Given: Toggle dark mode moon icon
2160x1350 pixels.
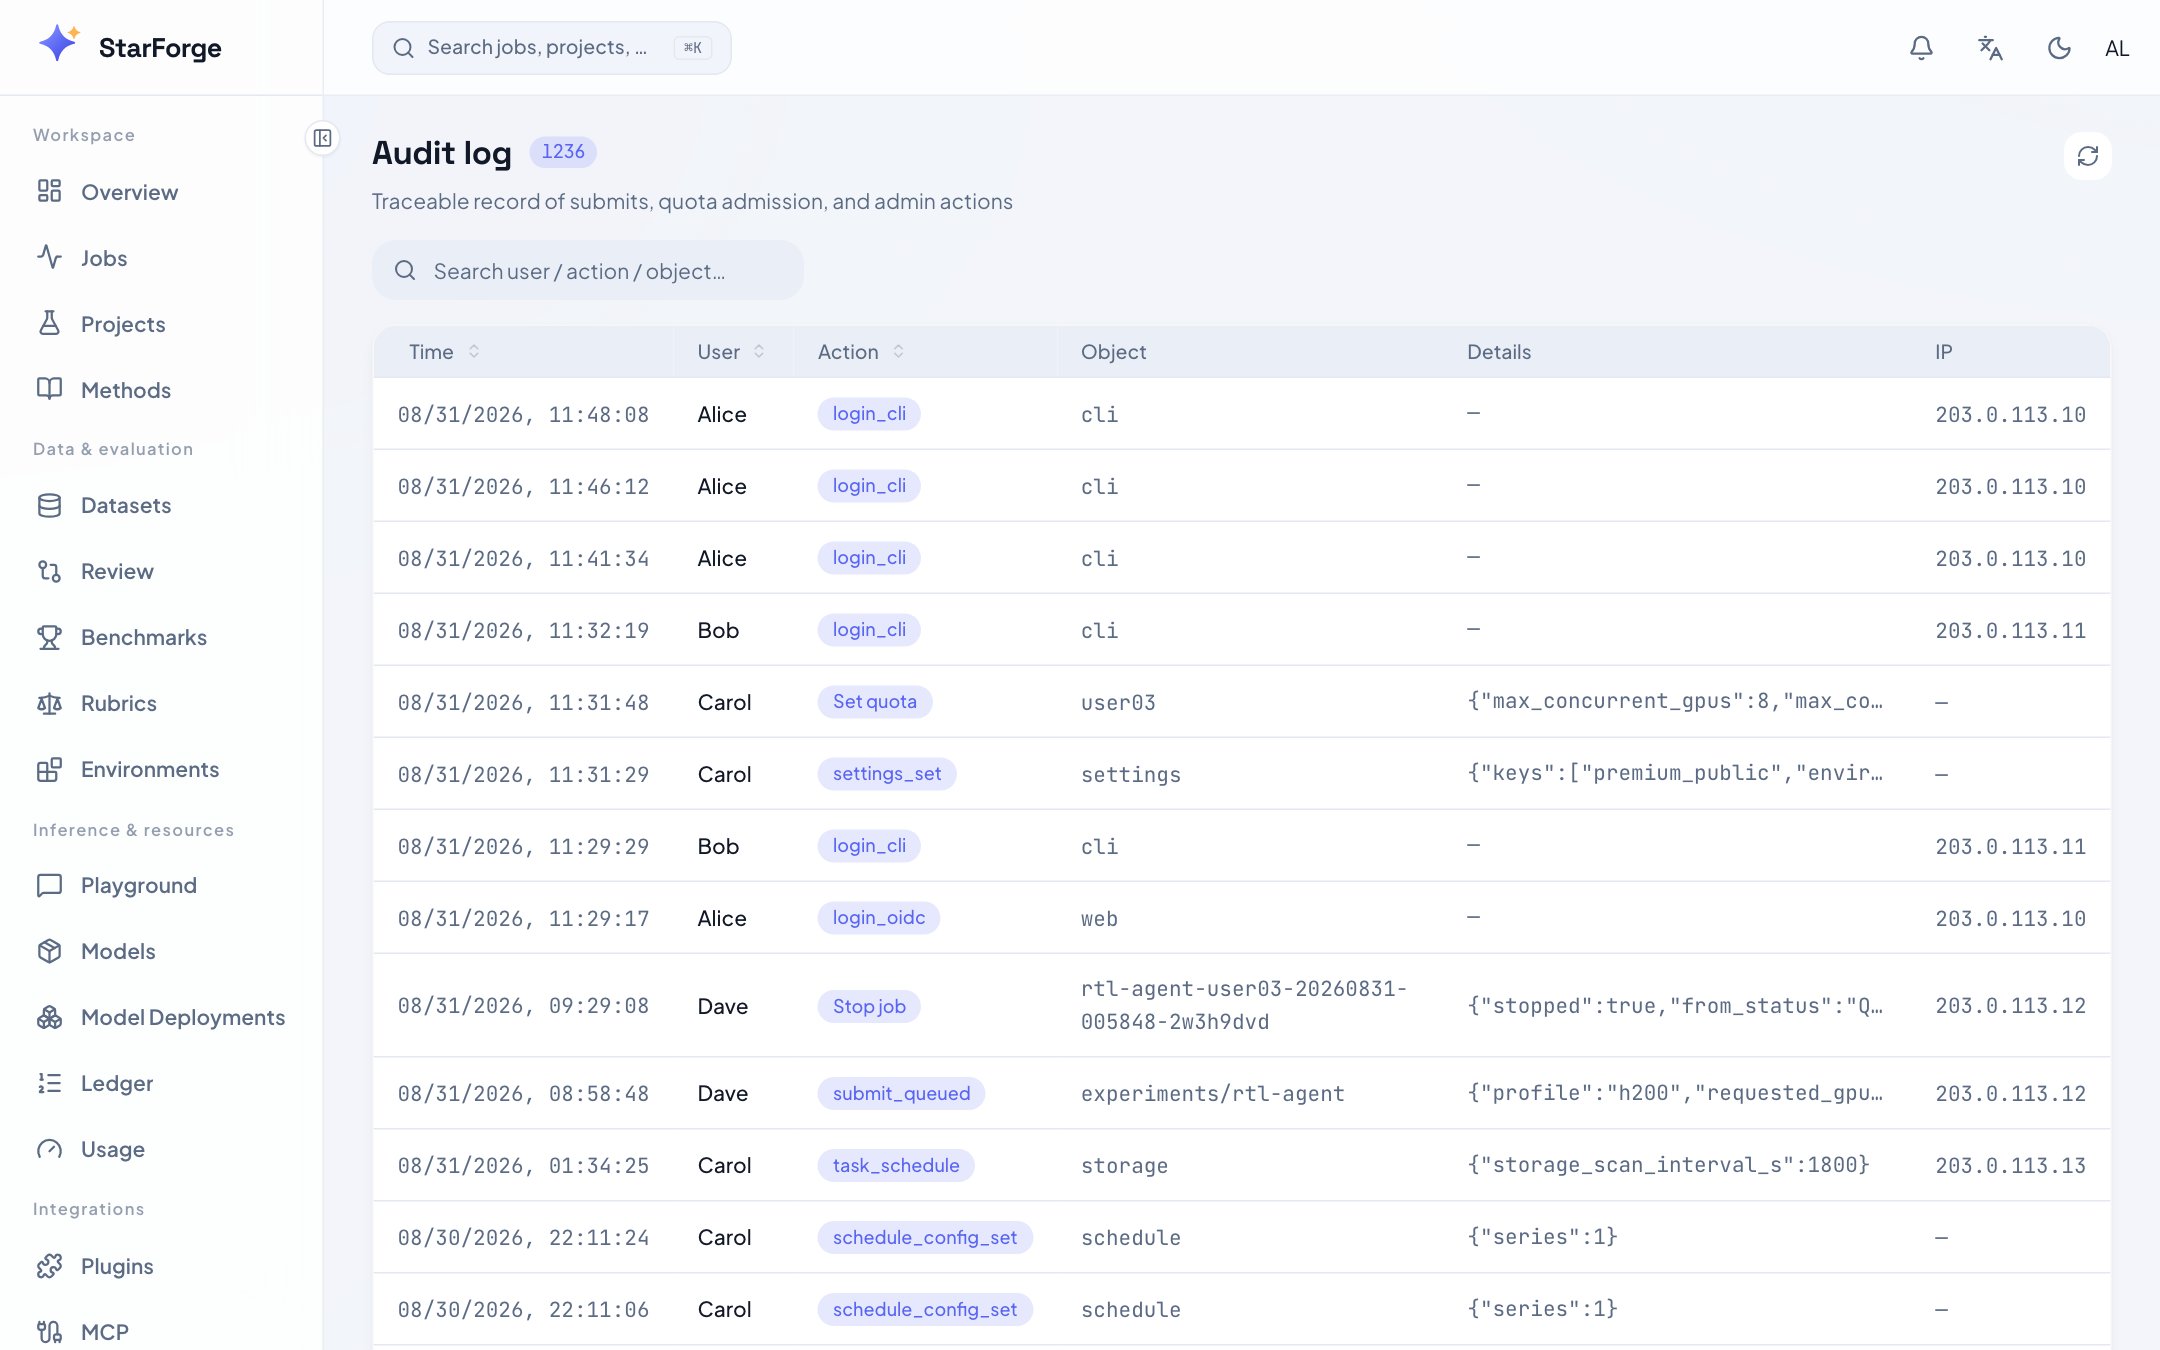Looking at the screenshot, I should click(2059, 48).
